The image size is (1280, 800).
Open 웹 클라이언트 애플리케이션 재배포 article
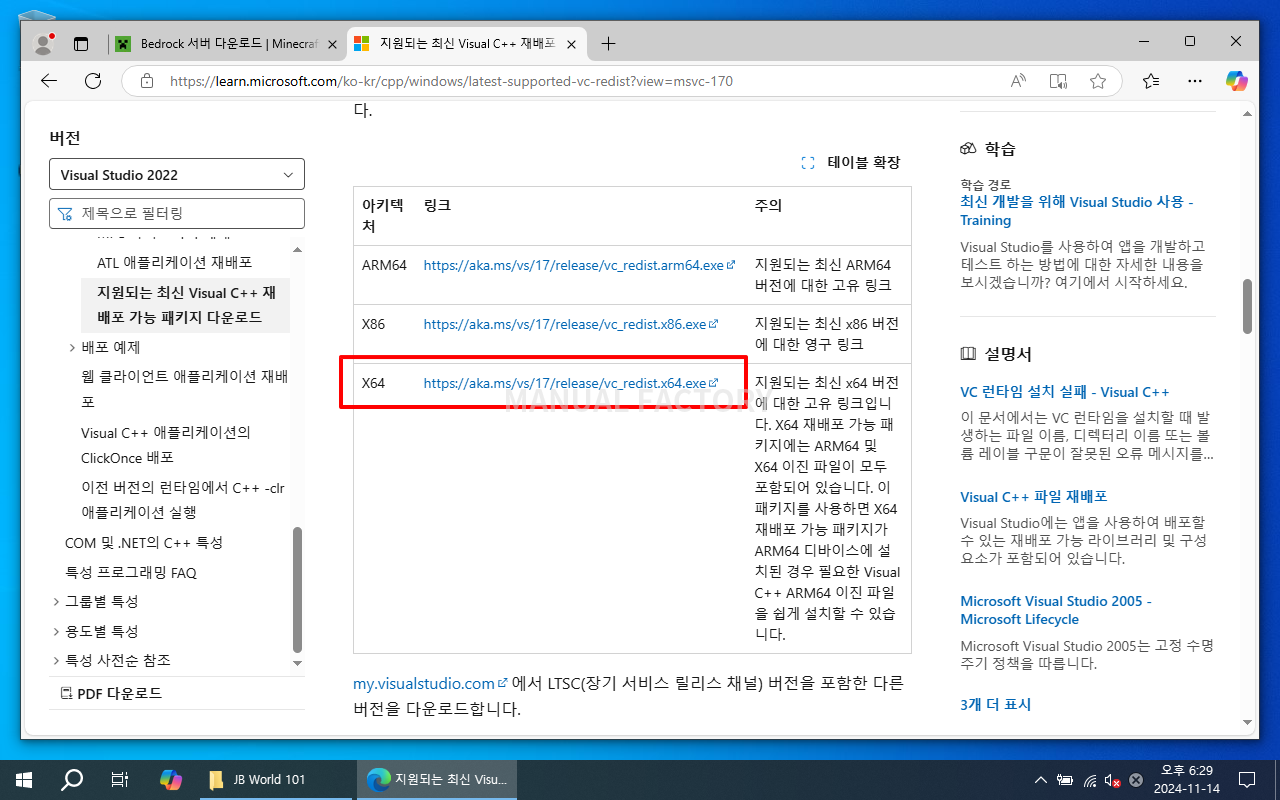point(184,389)
